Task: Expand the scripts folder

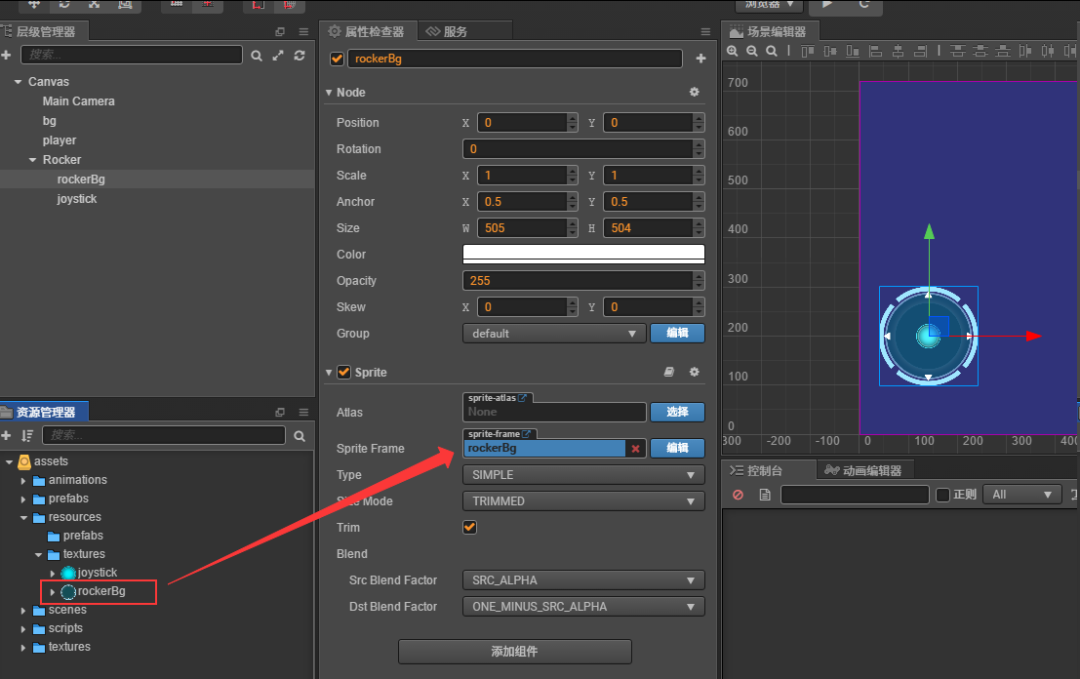Action: pyautogui.click(x=23, y=629)
